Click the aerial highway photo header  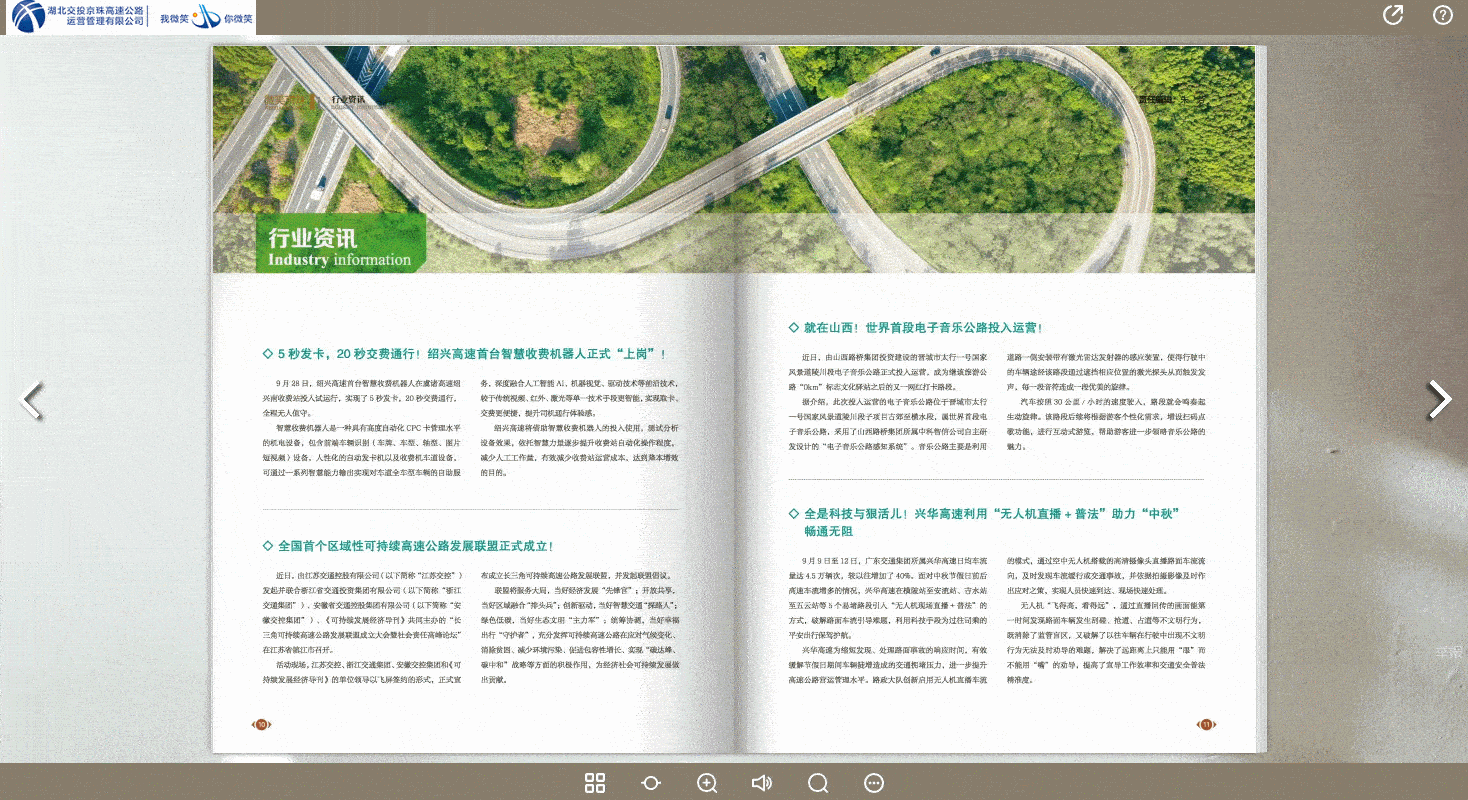[730, 130]
